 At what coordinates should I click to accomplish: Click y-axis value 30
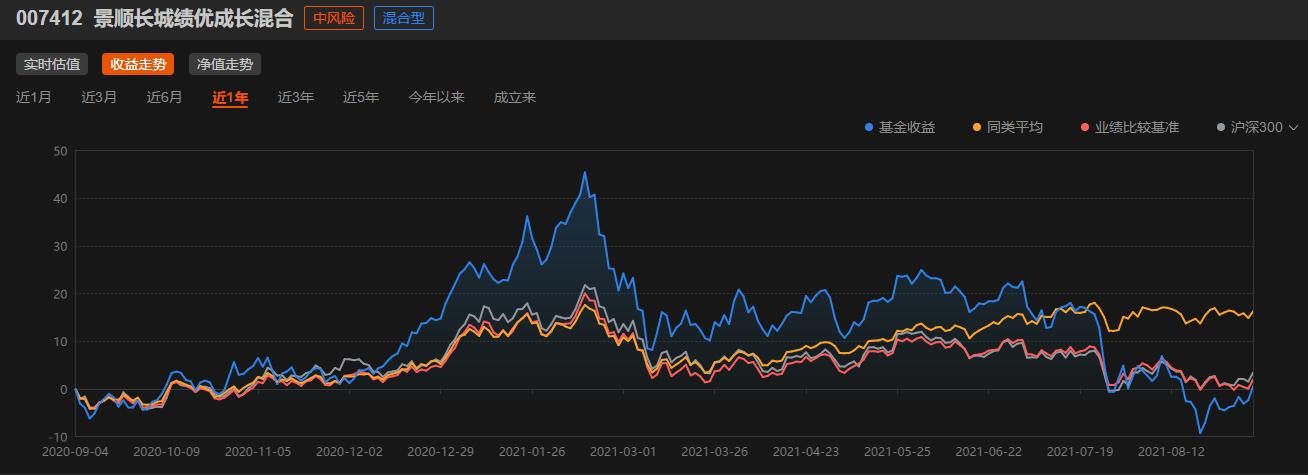(60, 246)
